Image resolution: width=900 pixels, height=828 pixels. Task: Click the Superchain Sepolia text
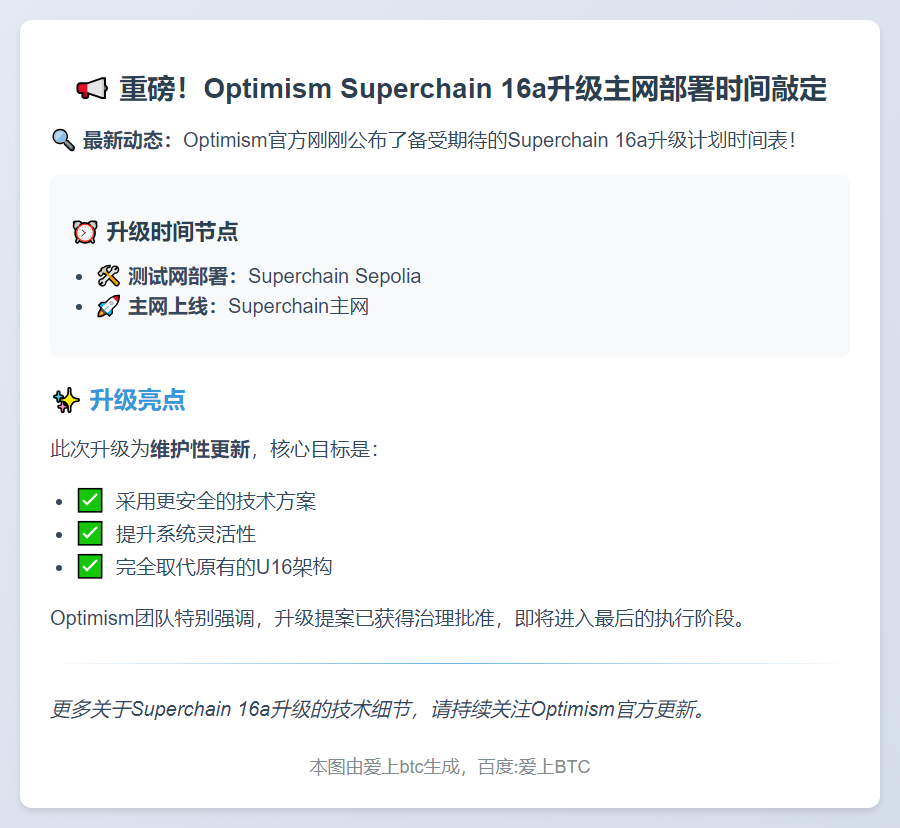[334, 276]
